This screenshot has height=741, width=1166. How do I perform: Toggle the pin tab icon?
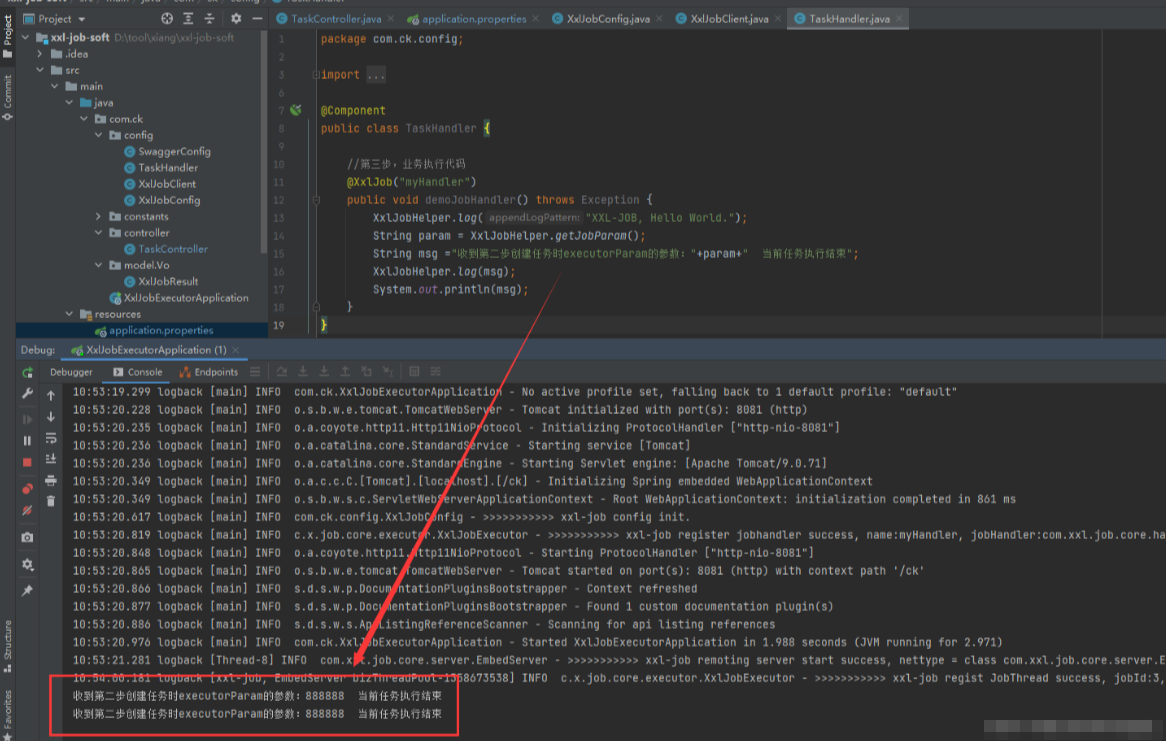[27, 591]
